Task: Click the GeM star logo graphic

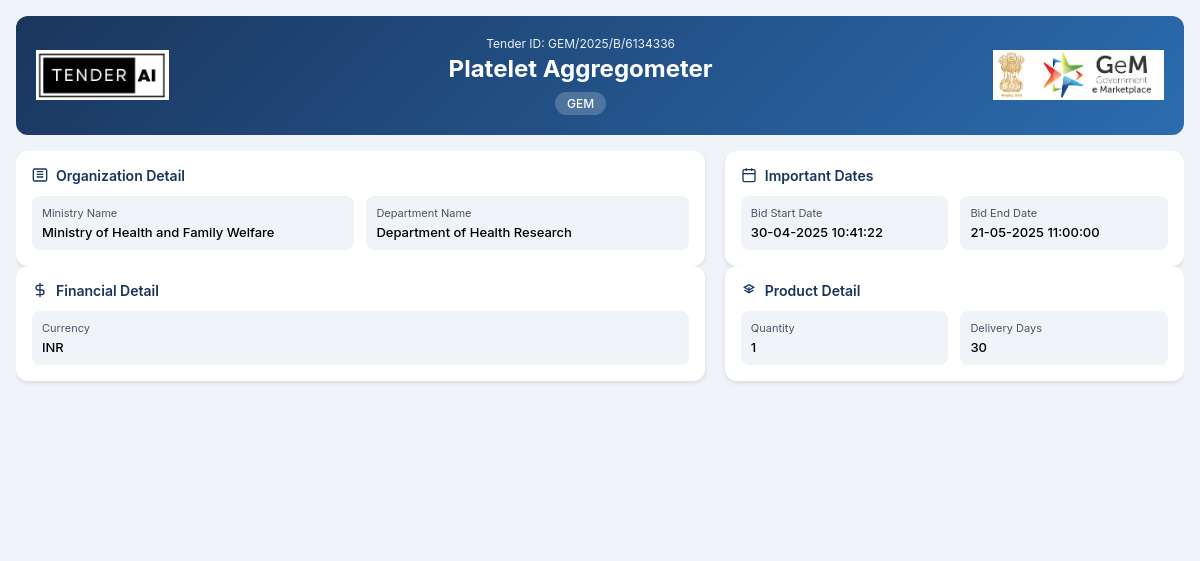Action: point(1063,75)
